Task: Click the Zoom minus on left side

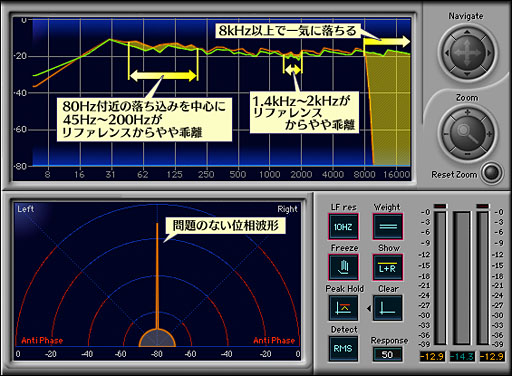Action: coord(446,134)
